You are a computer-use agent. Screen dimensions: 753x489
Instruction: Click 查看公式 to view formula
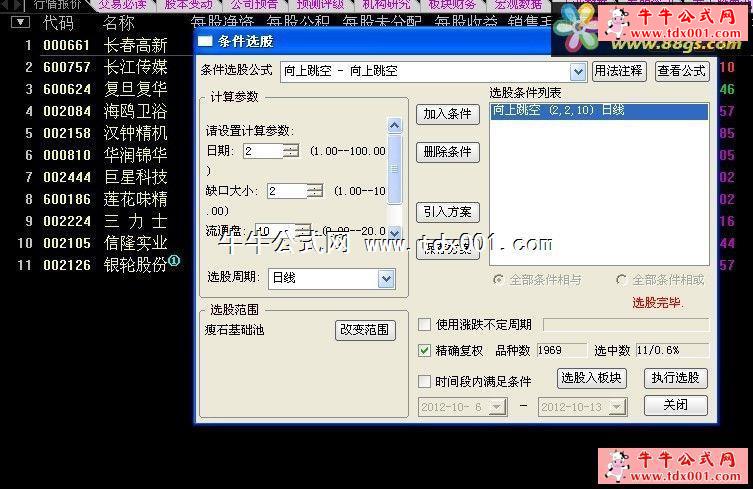682,72
